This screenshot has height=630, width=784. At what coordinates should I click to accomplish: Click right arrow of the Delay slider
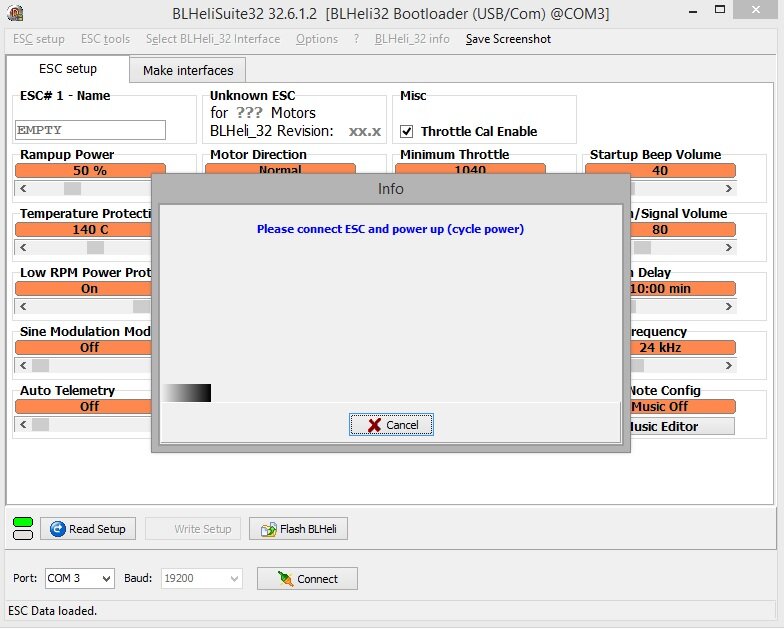[x=728, y=306]
